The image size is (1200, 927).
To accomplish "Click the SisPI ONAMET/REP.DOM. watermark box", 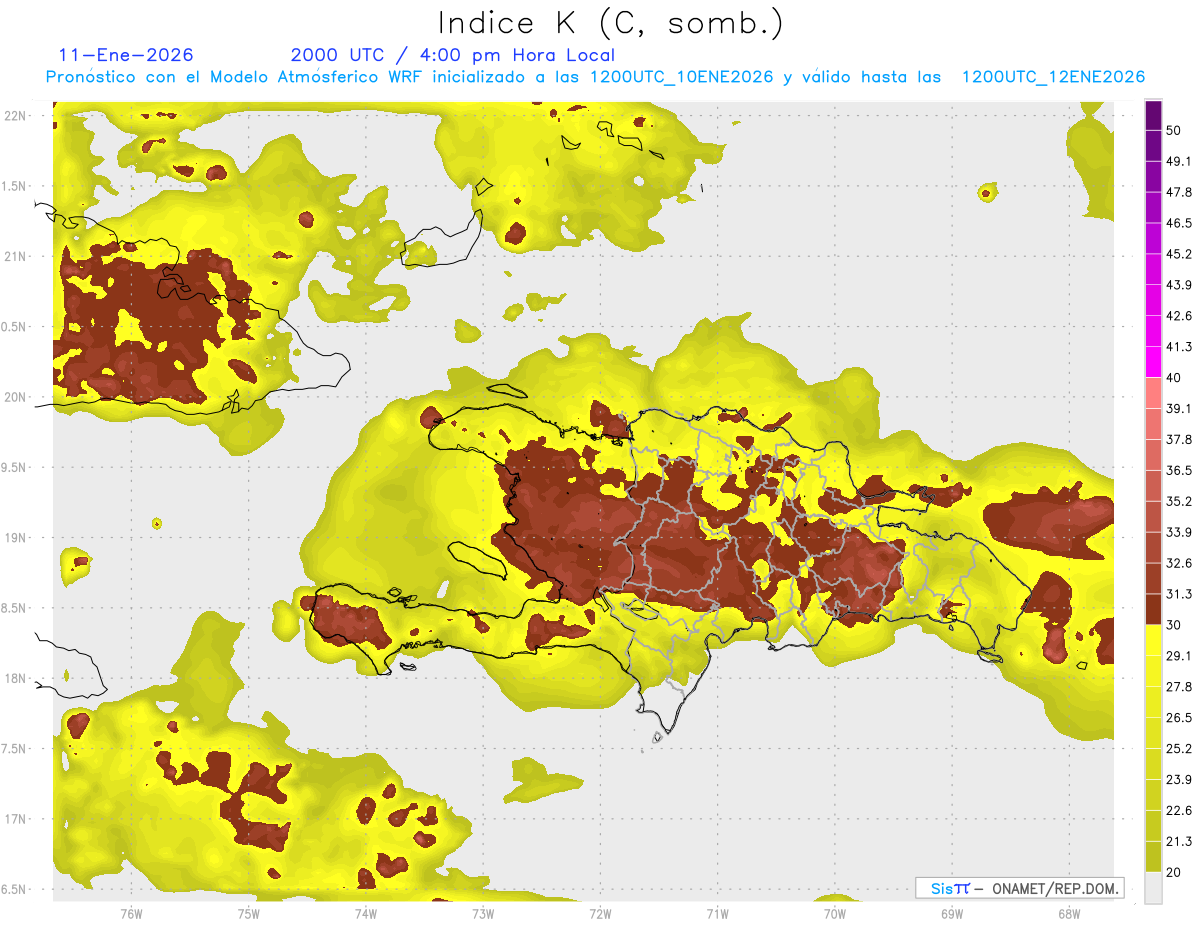I will click(1019, 888).
